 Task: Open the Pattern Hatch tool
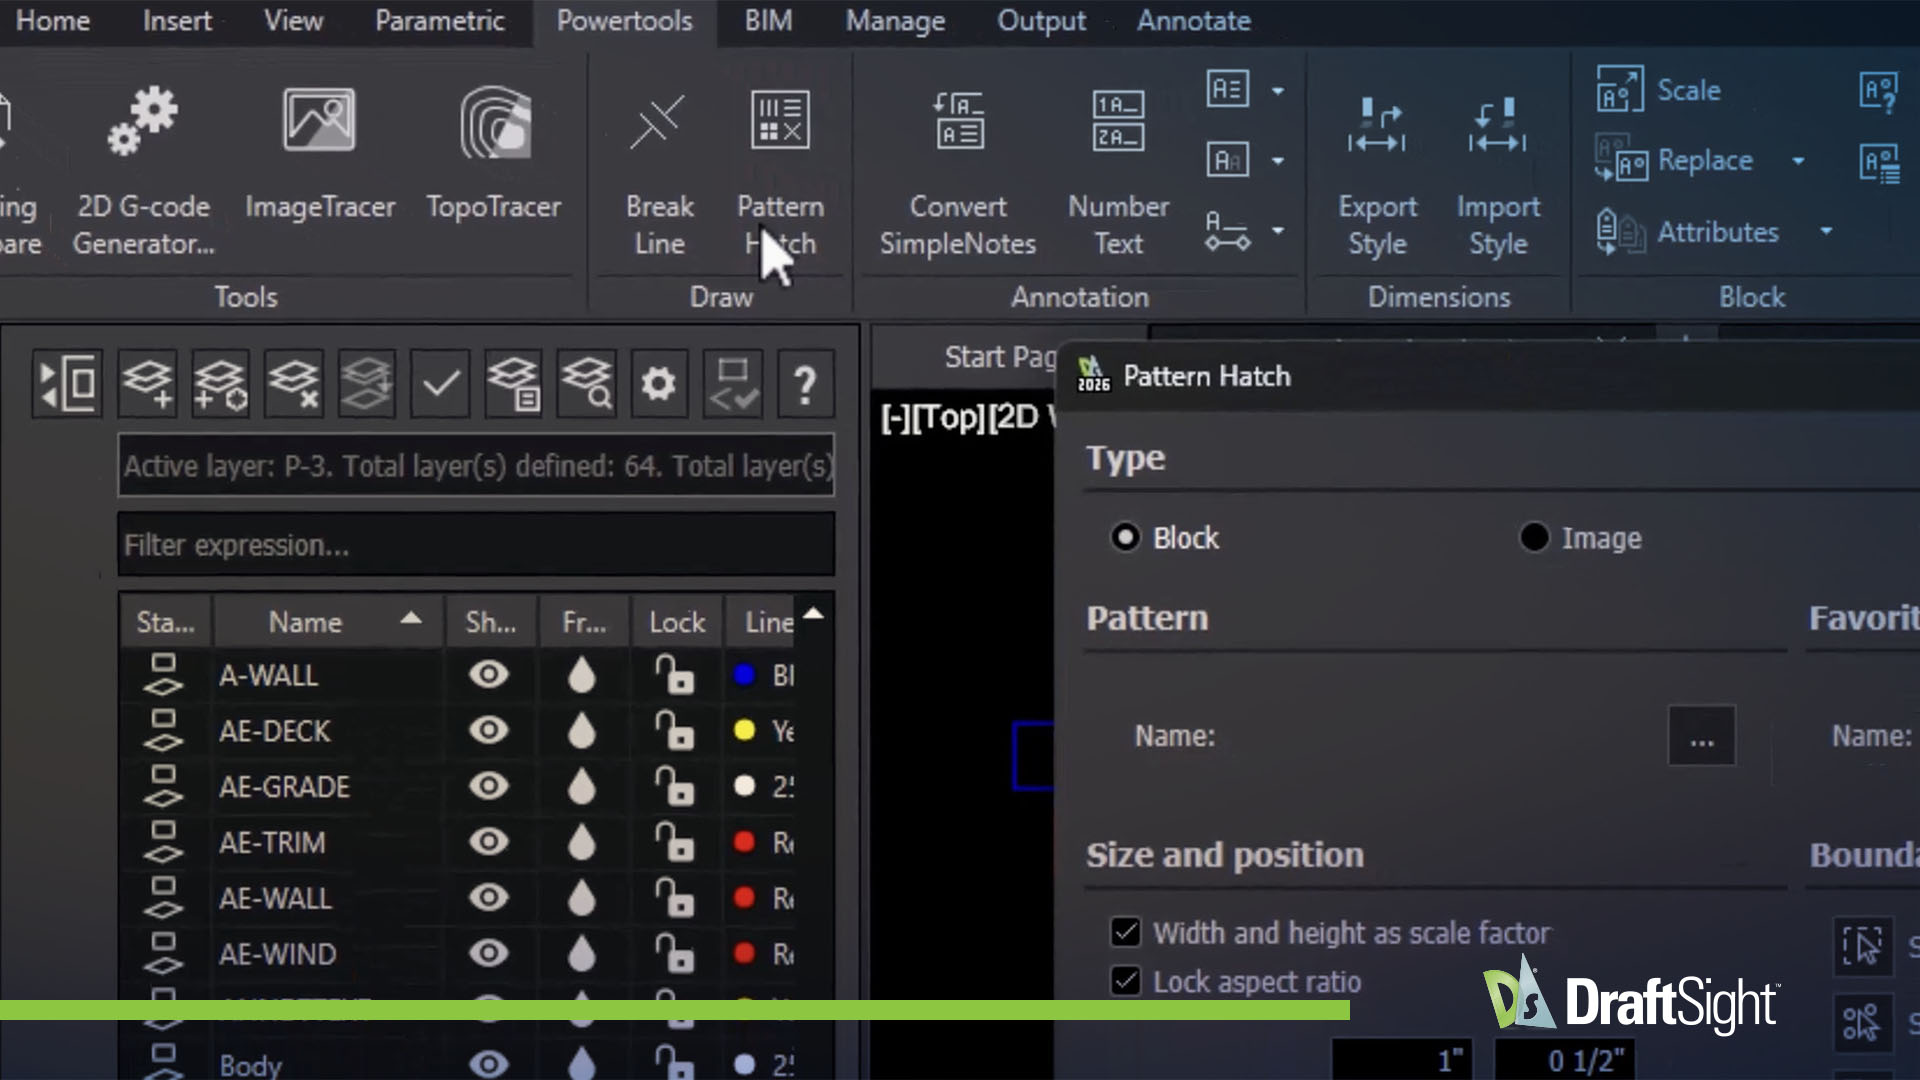click(781, 172)
